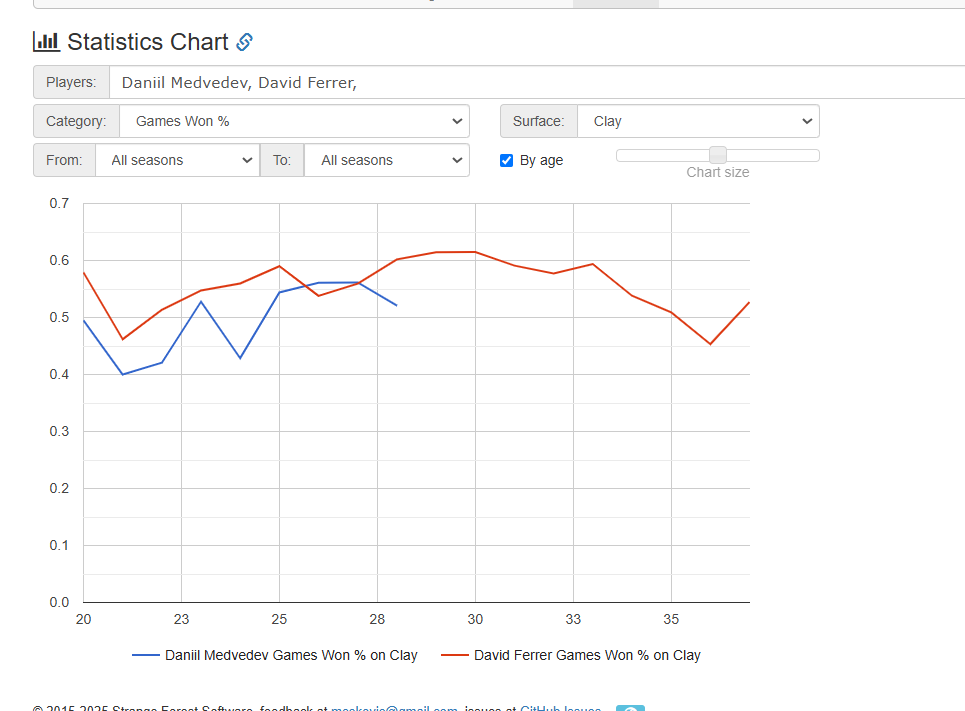
Task: Click the By age label text
Action: (542, 161)
